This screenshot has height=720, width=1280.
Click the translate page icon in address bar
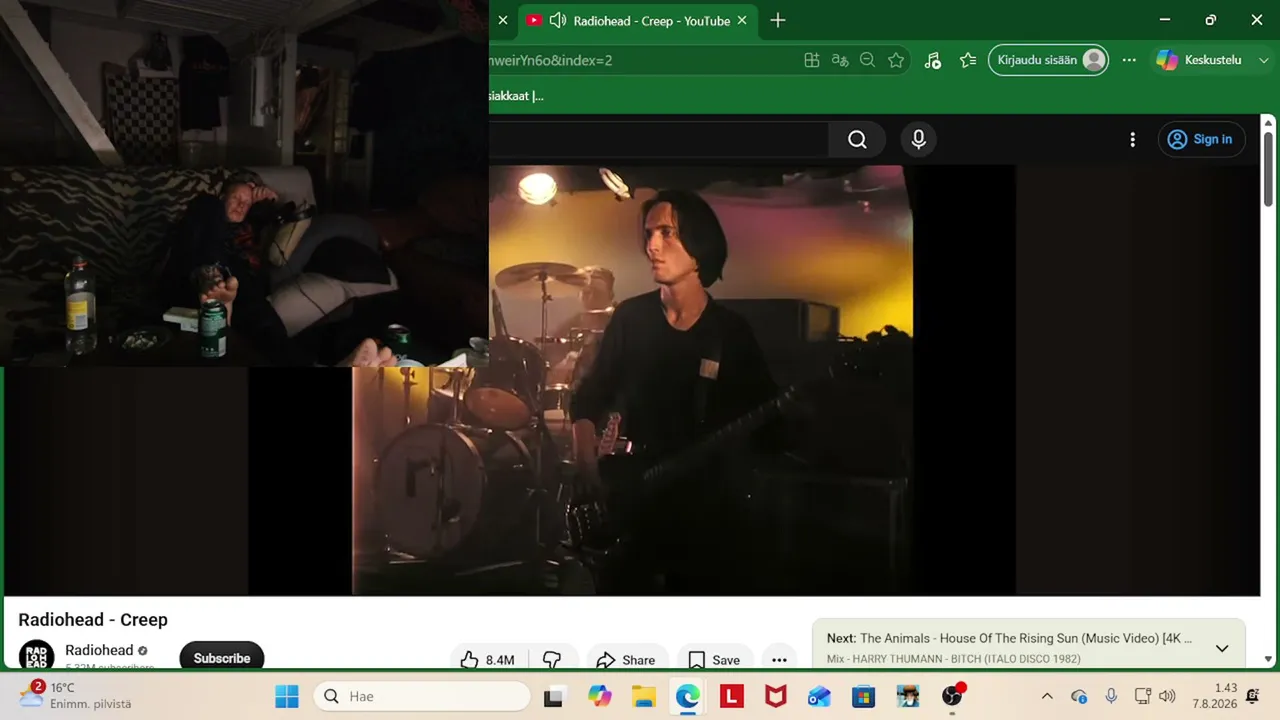coord(840,60)
